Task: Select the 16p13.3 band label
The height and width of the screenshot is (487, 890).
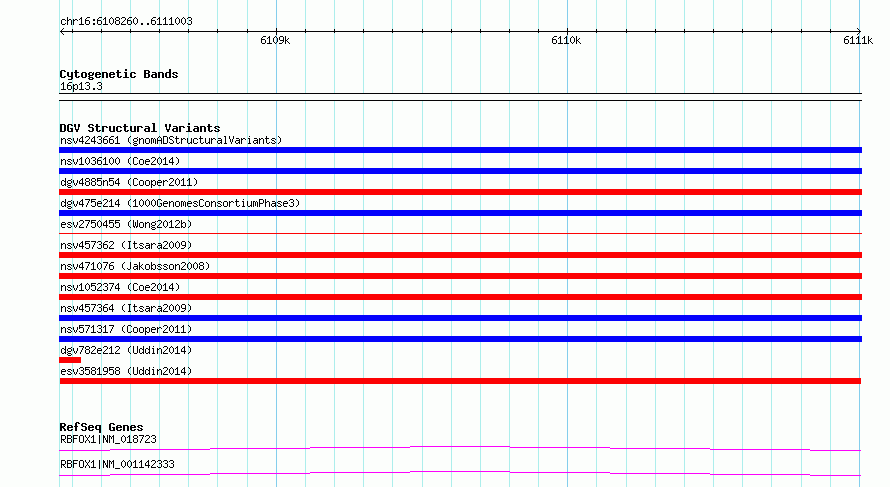Action: coord(81,86)
